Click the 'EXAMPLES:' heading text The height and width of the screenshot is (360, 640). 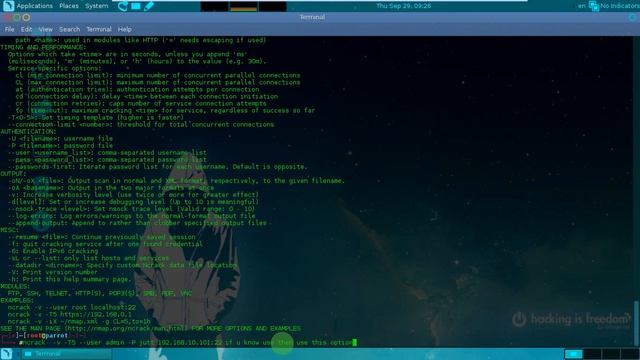coord(17,300)
